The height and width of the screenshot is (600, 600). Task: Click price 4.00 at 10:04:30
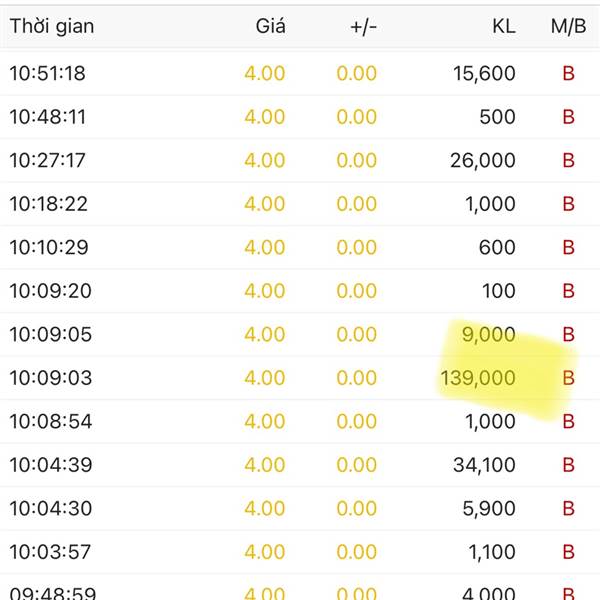pos(265,509)
